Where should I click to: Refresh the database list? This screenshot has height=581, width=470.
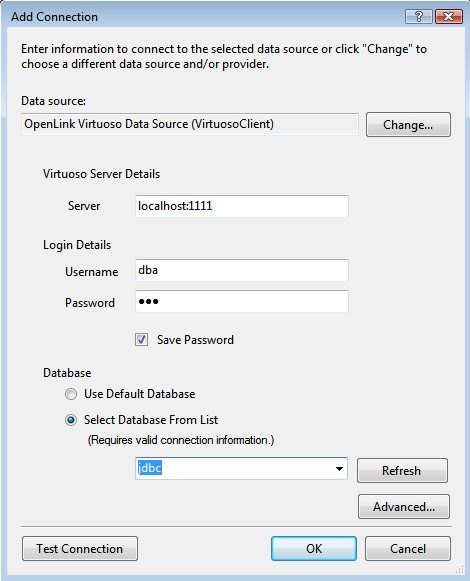(x=402, y=471)
